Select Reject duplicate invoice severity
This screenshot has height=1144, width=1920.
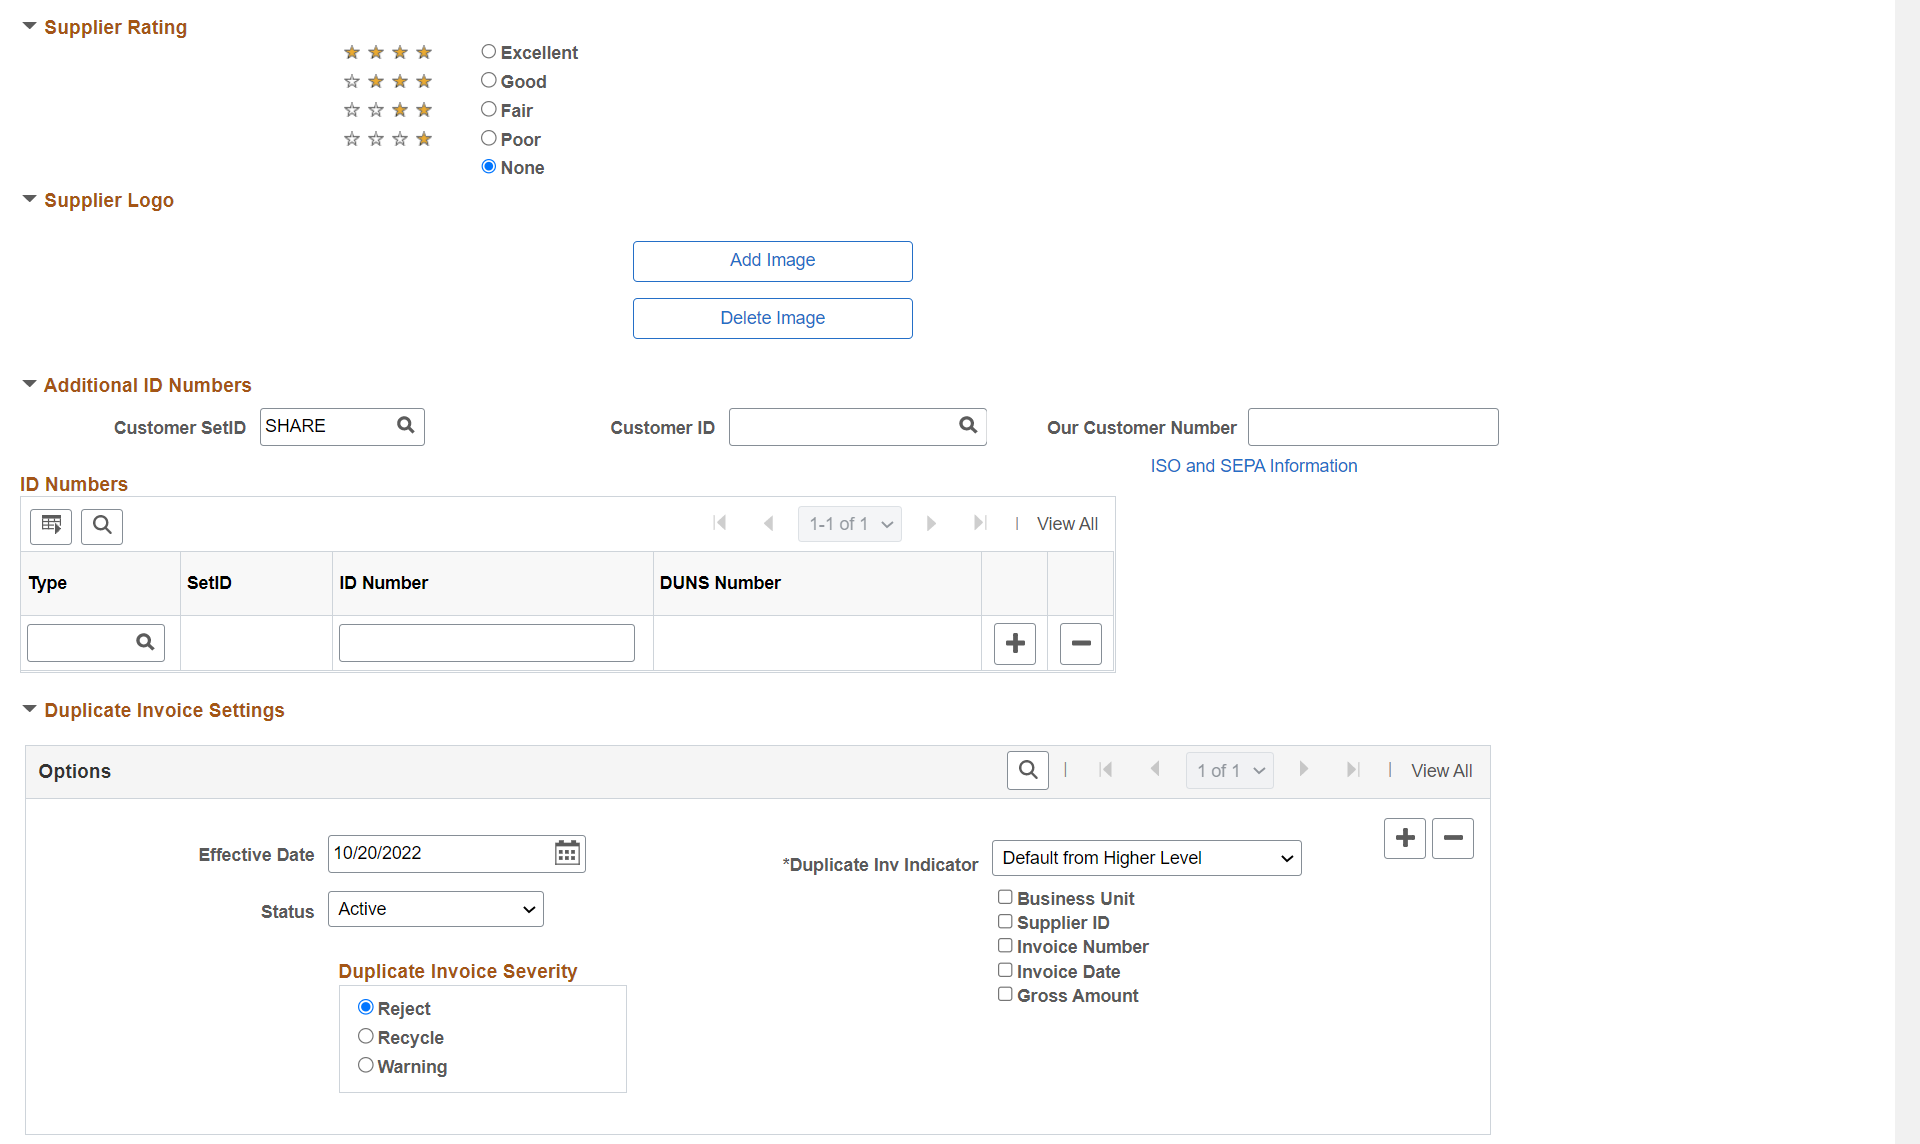pos(366,1007)
